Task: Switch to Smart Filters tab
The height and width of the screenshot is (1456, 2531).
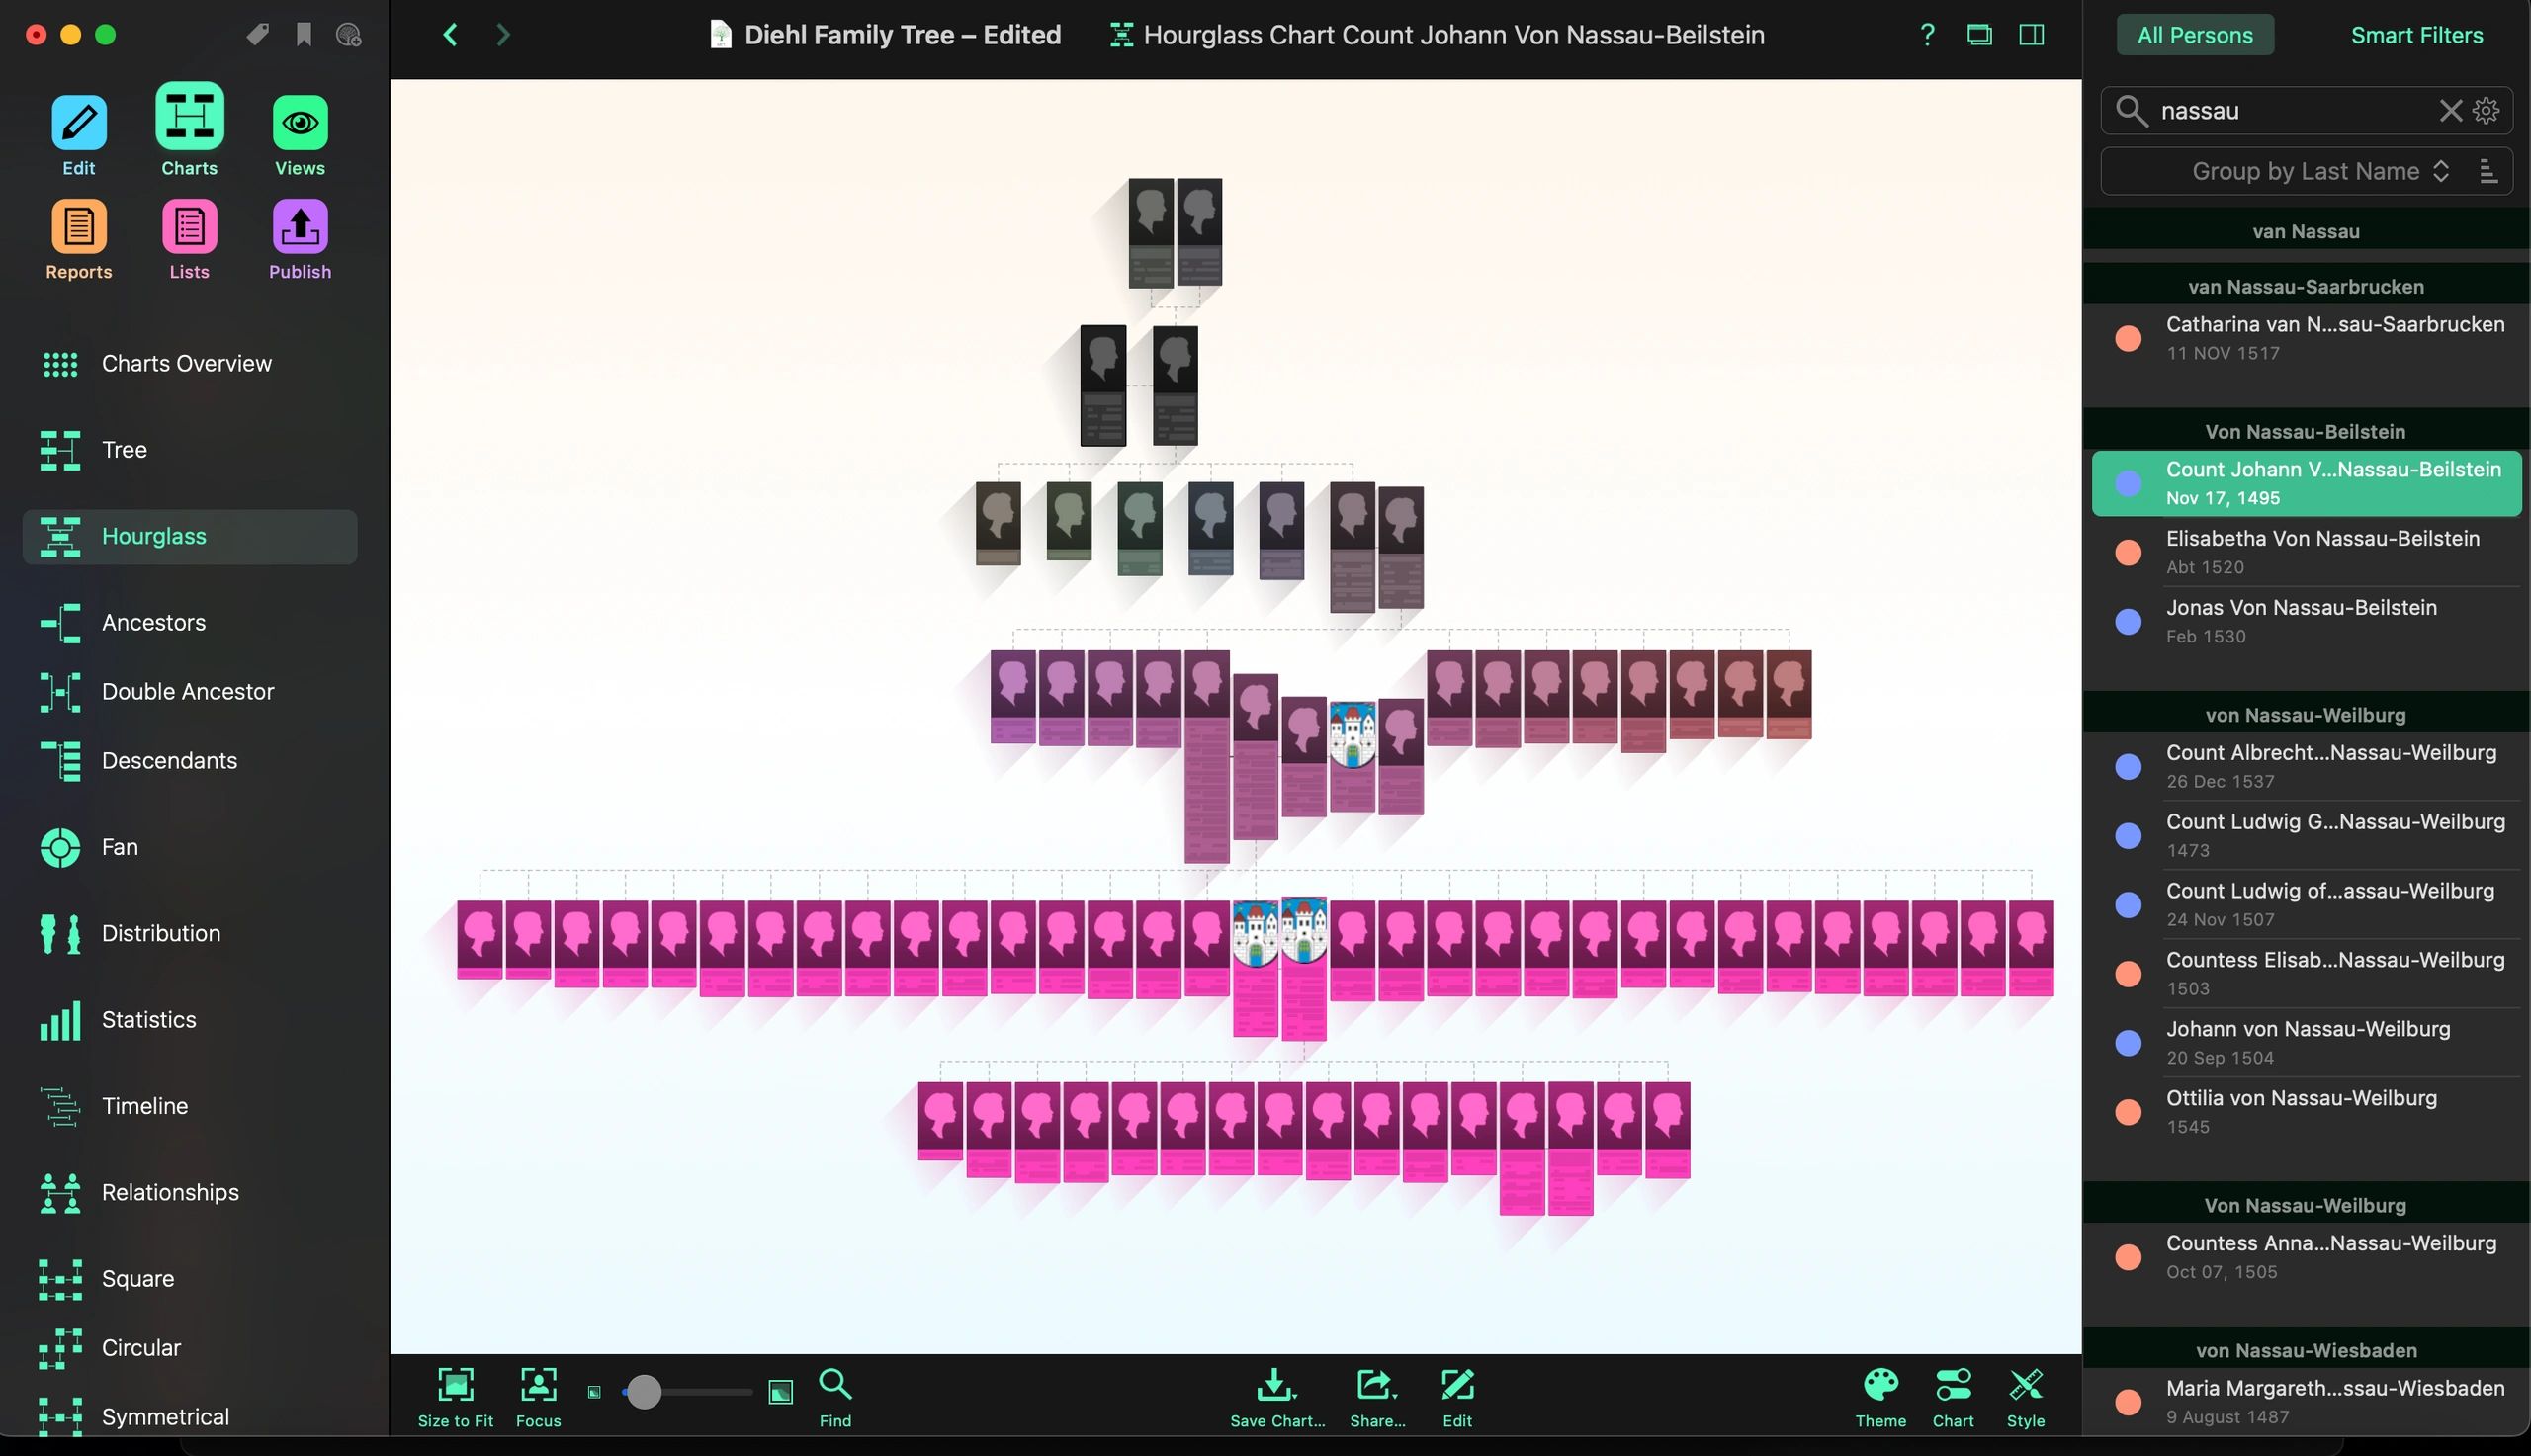Action: pos(2416,35)
